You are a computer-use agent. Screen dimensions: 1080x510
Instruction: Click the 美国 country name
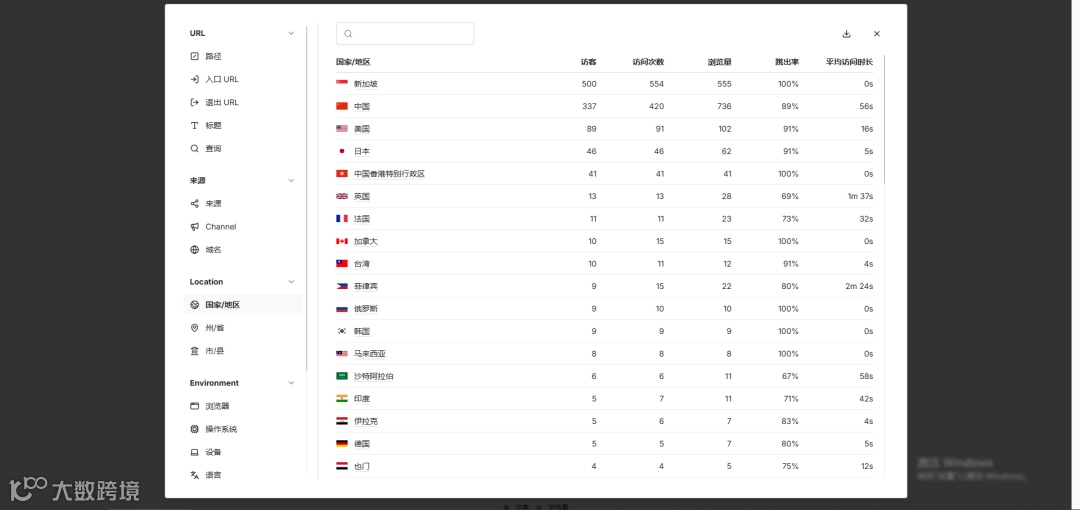(x=362, y=129)
